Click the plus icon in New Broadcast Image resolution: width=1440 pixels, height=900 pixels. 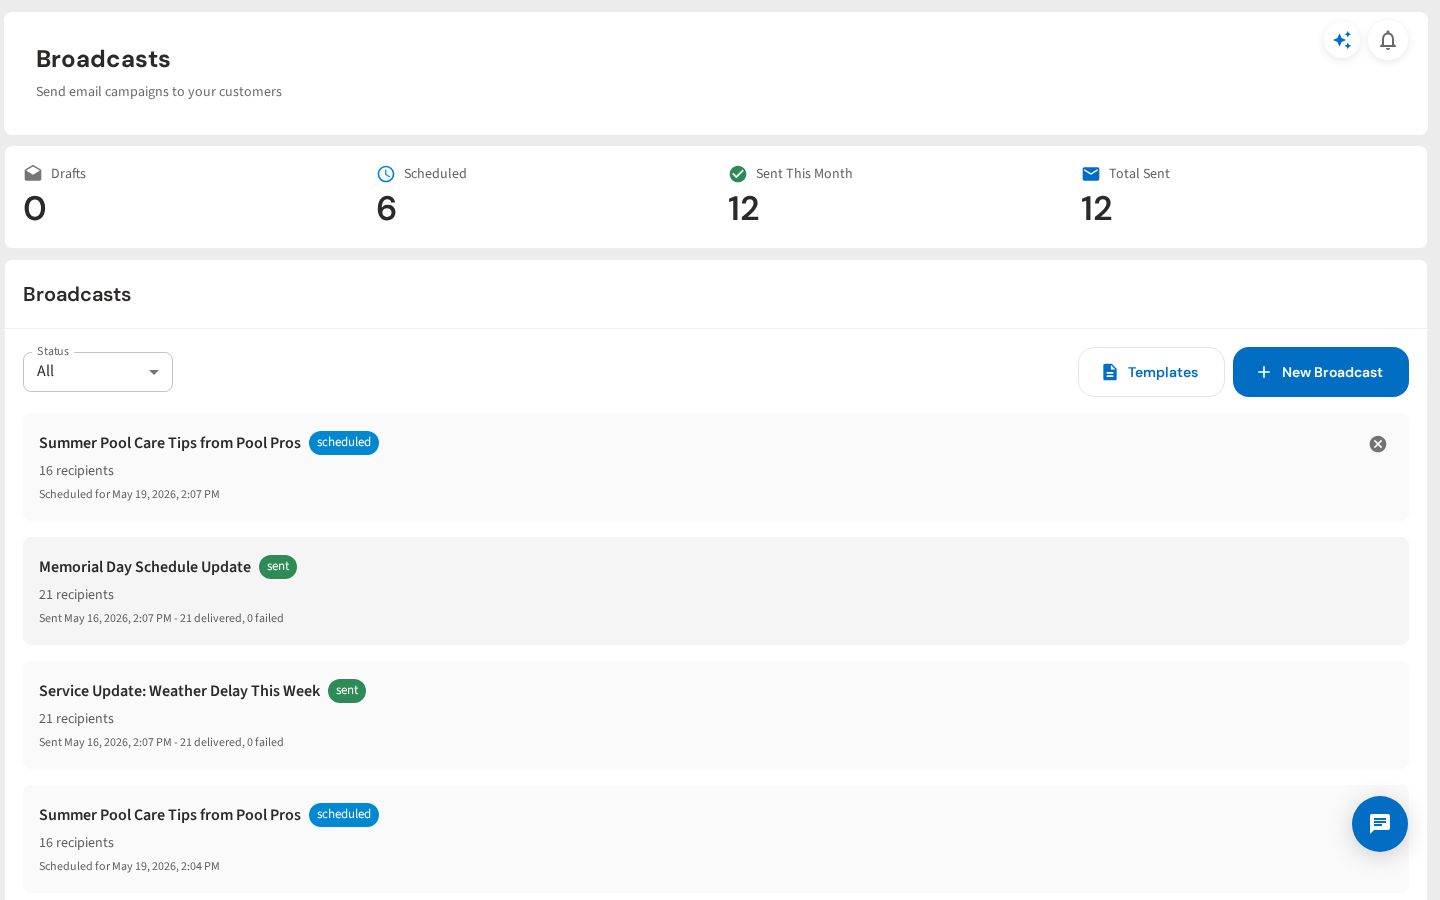pyautogui.click(x=1264, y=372)
